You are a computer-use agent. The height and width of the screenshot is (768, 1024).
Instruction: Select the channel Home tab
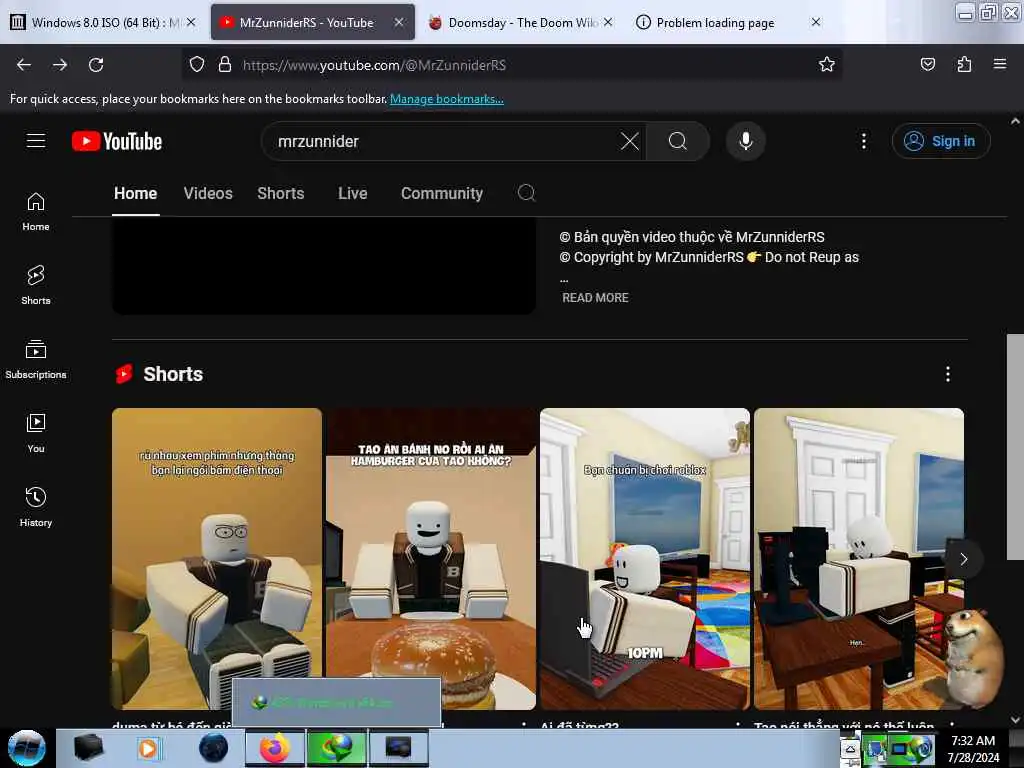136,193
